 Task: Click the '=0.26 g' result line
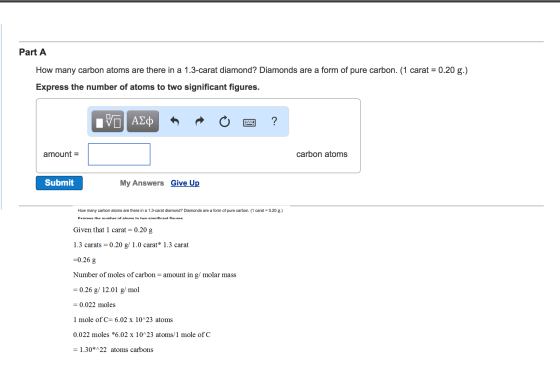(x=85, y=260)
